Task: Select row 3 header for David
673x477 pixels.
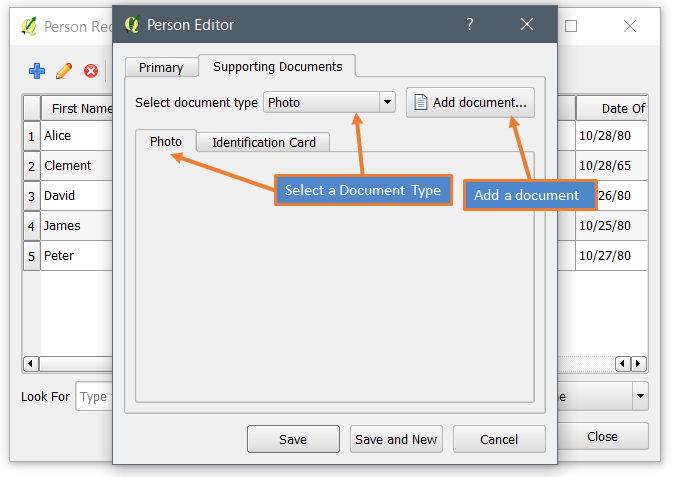Action: pyautogui.click(x=31, y=196)
